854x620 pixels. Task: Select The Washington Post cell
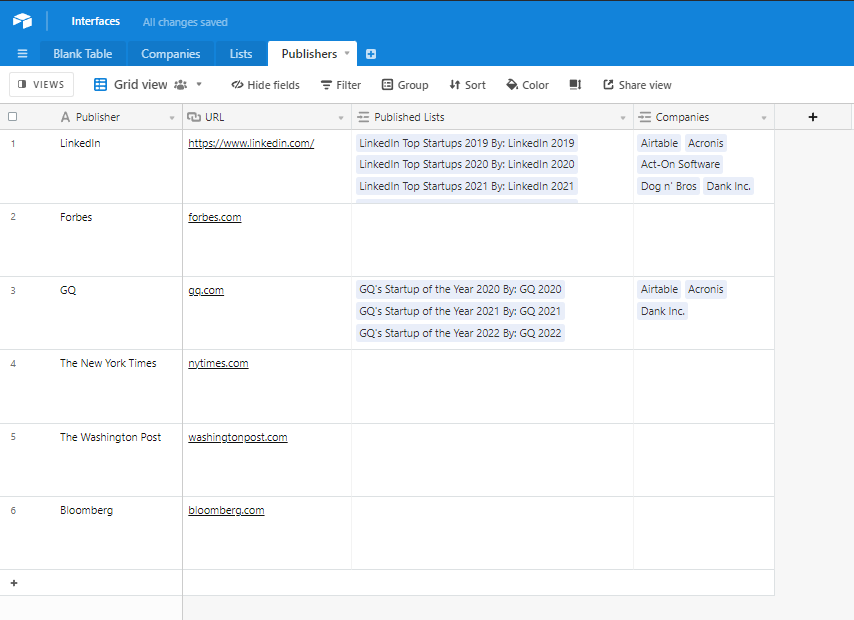pos(91,460)
